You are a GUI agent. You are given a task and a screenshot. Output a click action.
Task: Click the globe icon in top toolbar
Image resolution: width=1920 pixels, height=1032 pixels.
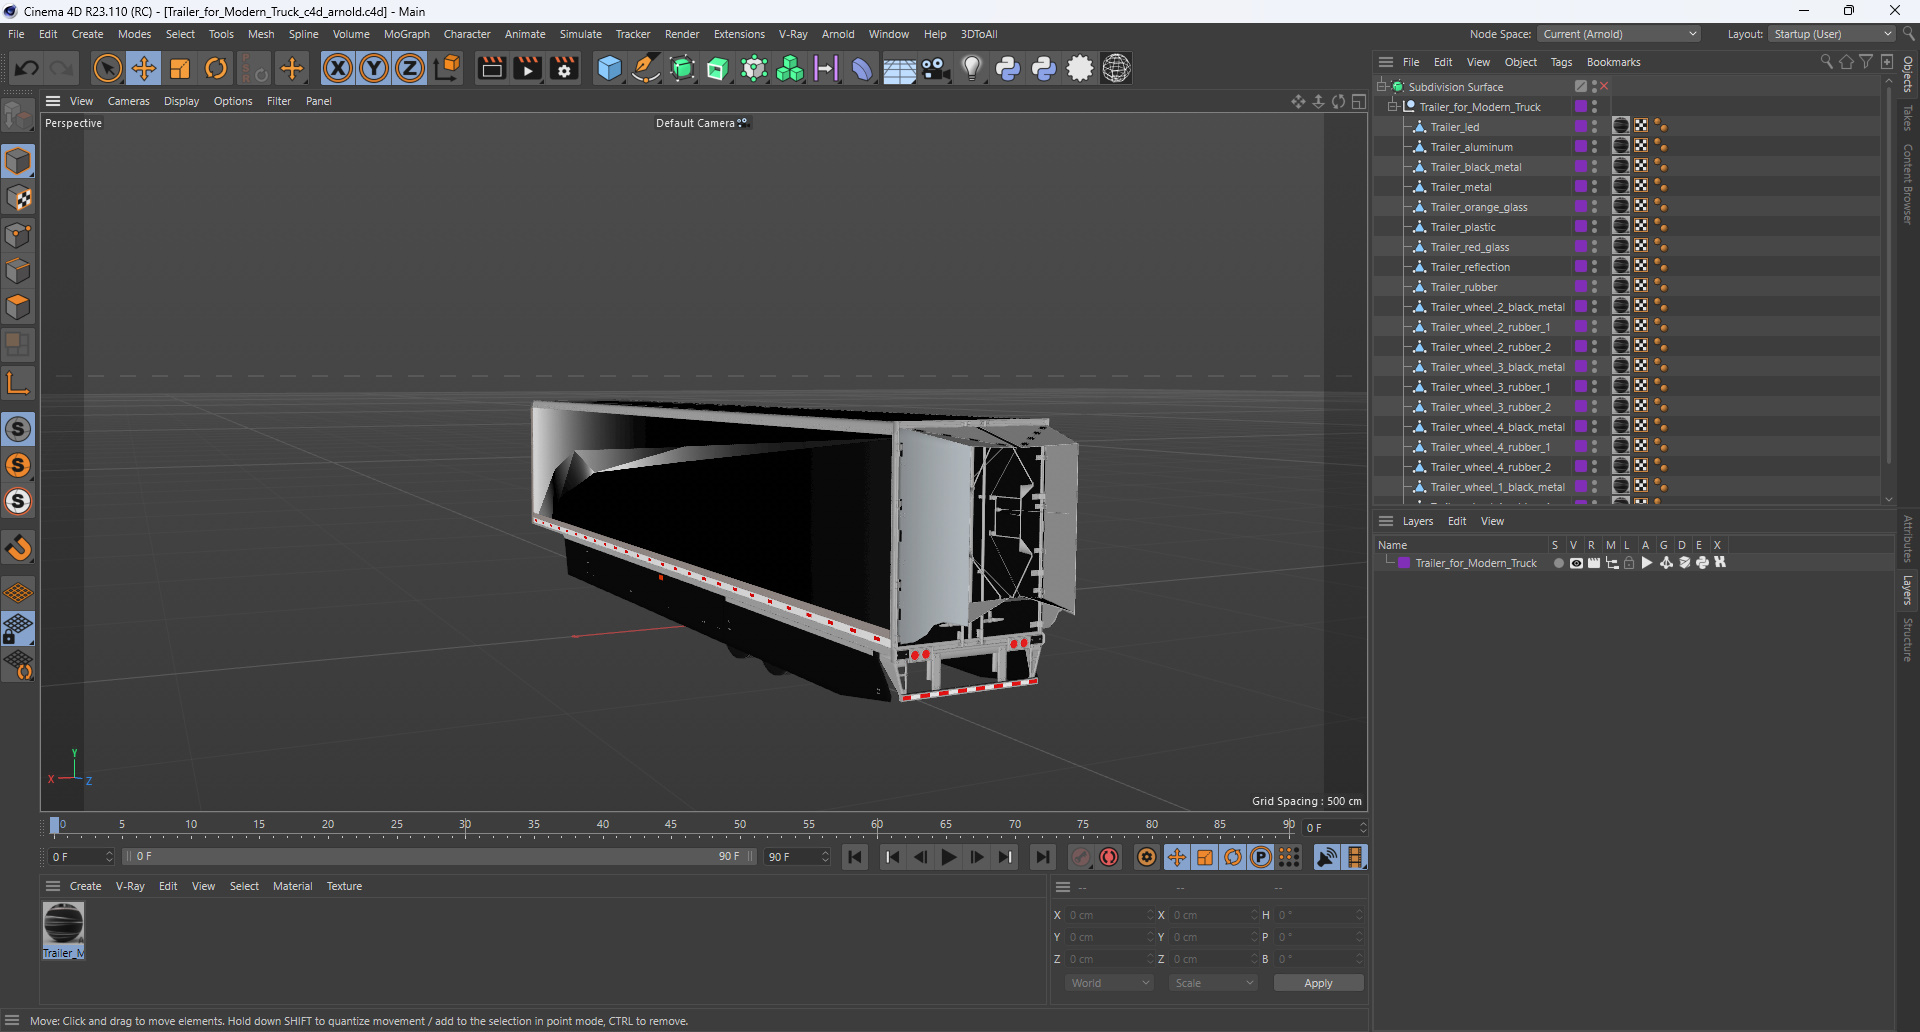click(x=1116, y=68)
